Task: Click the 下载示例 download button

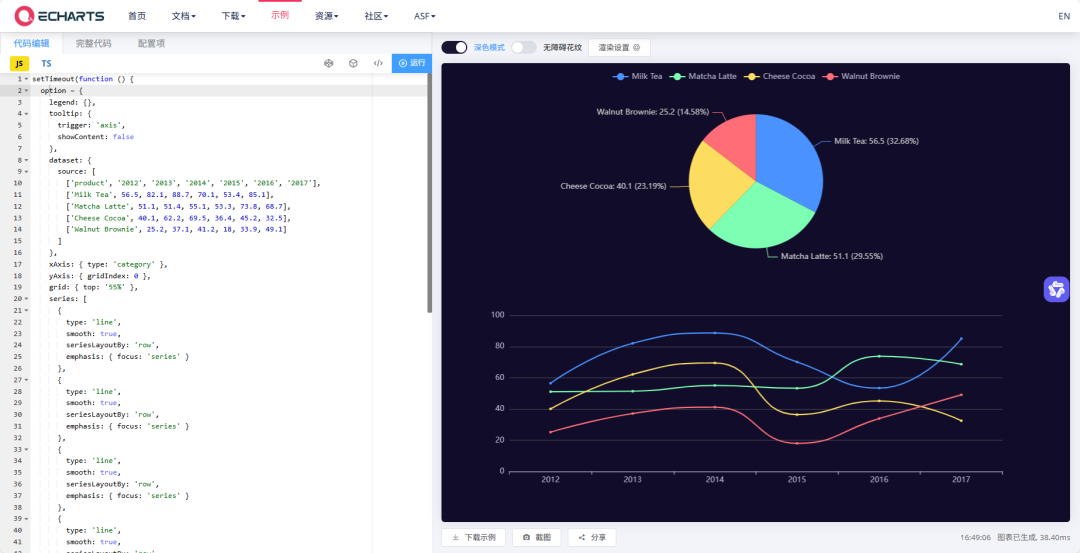Action: pyautogui.click(x=473, y=537)
